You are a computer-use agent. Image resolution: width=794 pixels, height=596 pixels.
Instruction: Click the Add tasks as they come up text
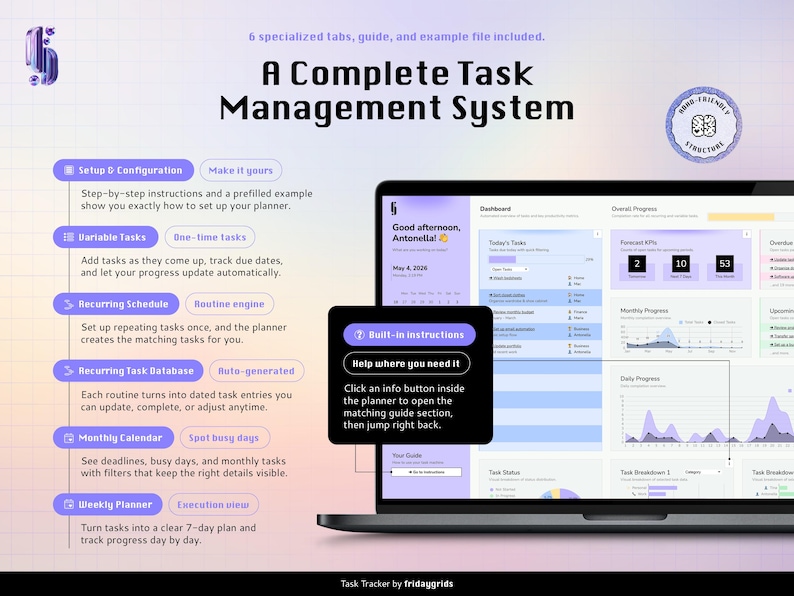(182, 266)
